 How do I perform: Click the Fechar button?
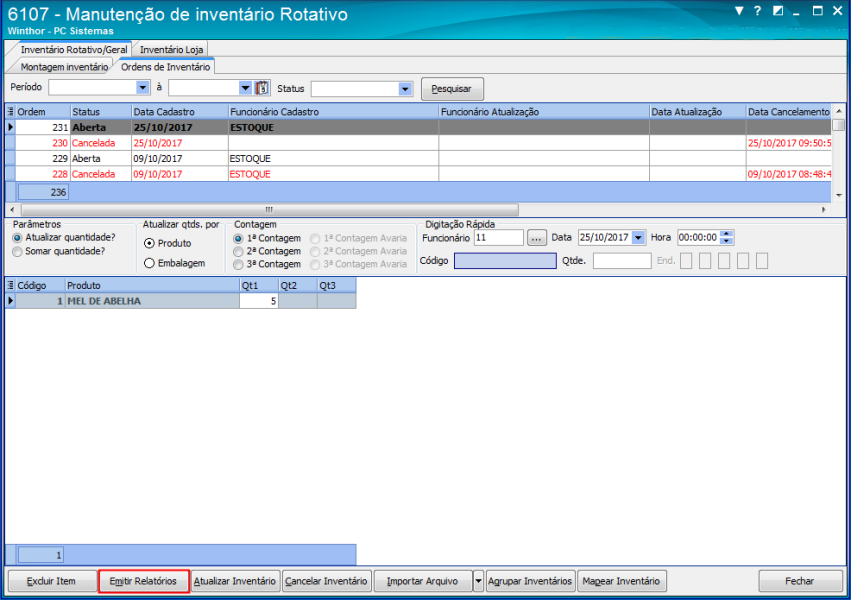coord(799,581)
